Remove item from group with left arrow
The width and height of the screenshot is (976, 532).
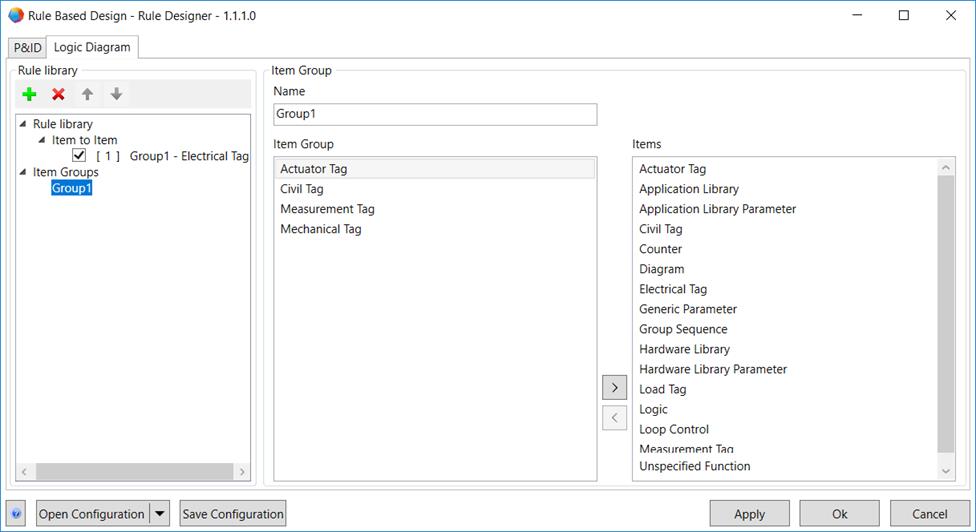614,417
